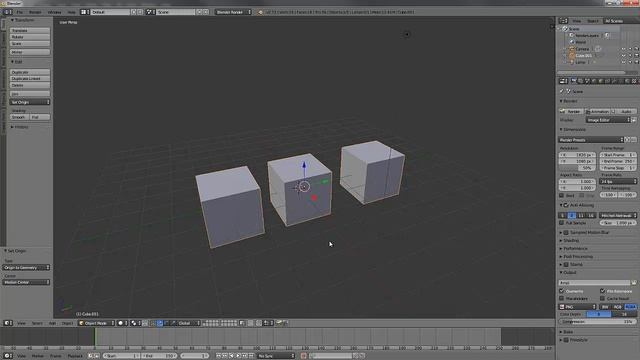640x360 pixels.
Task: Open the Window menu
Action: [54, 12]
